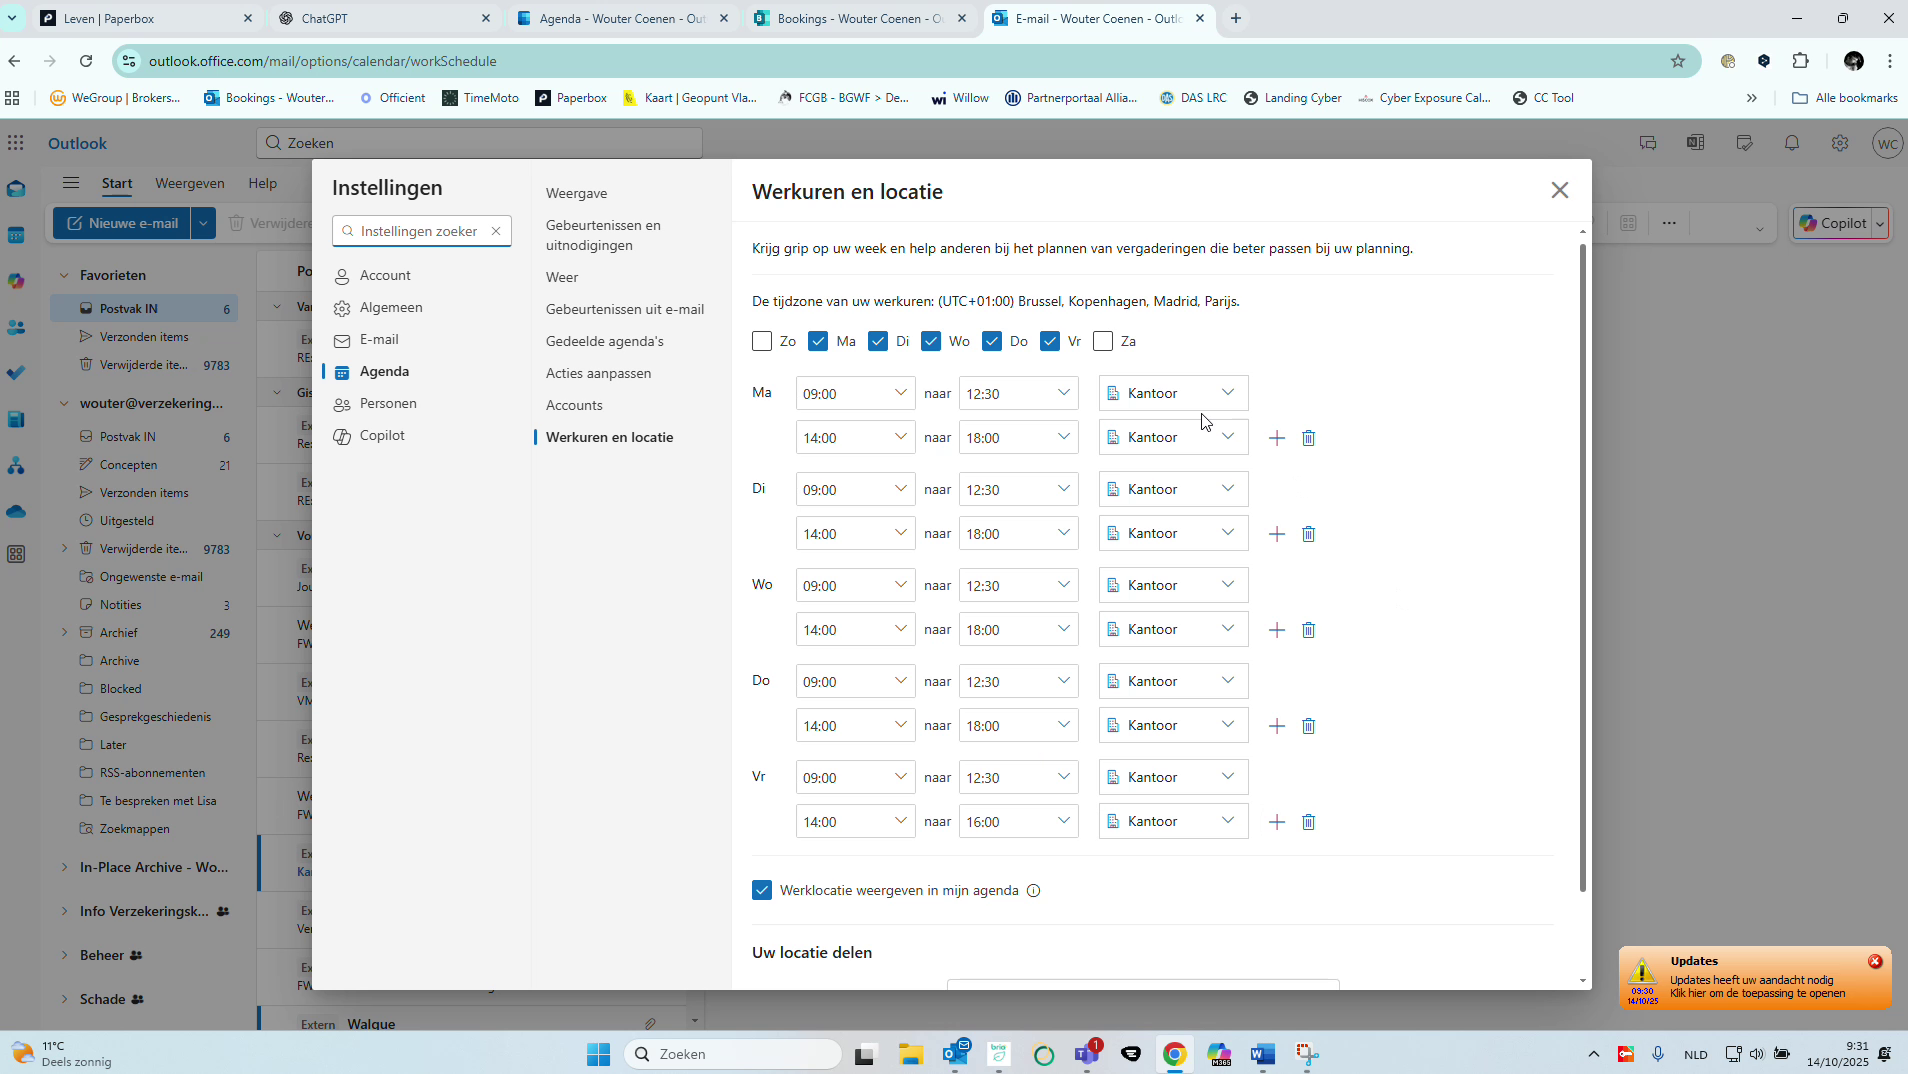The width and height of the screenshot is (1908, 1074).
Task: Open the Outlook settings gear icon
Action: 1839,143
